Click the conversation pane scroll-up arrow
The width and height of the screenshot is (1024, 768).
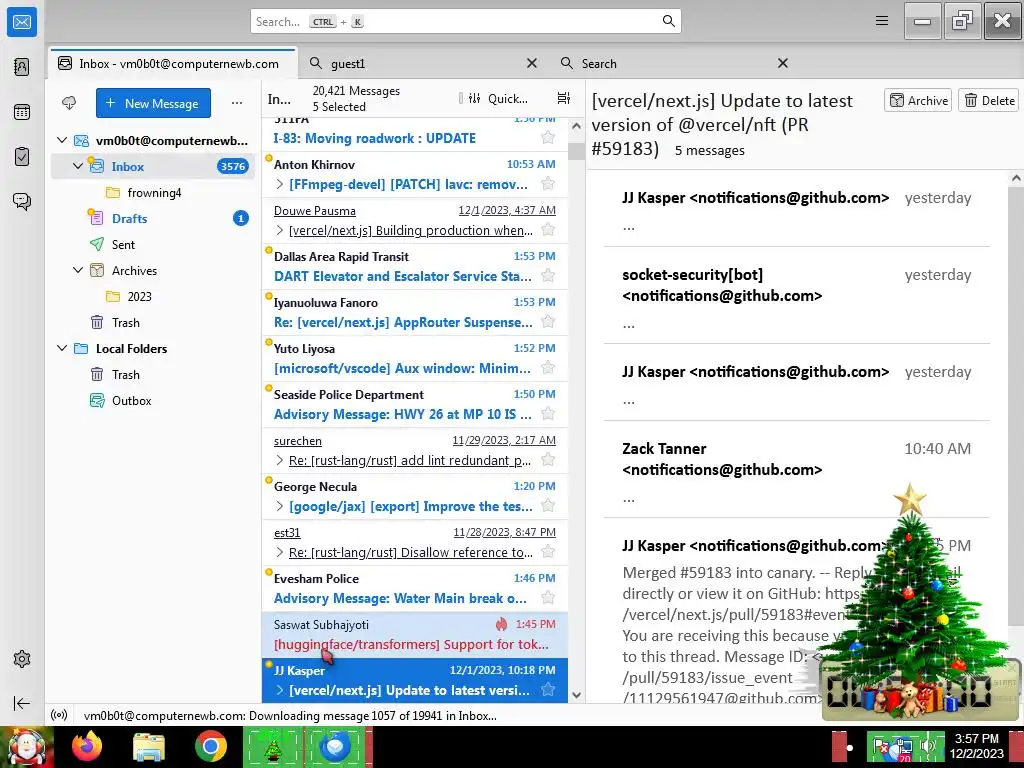pyautogui.click(x=1016, y=178)
